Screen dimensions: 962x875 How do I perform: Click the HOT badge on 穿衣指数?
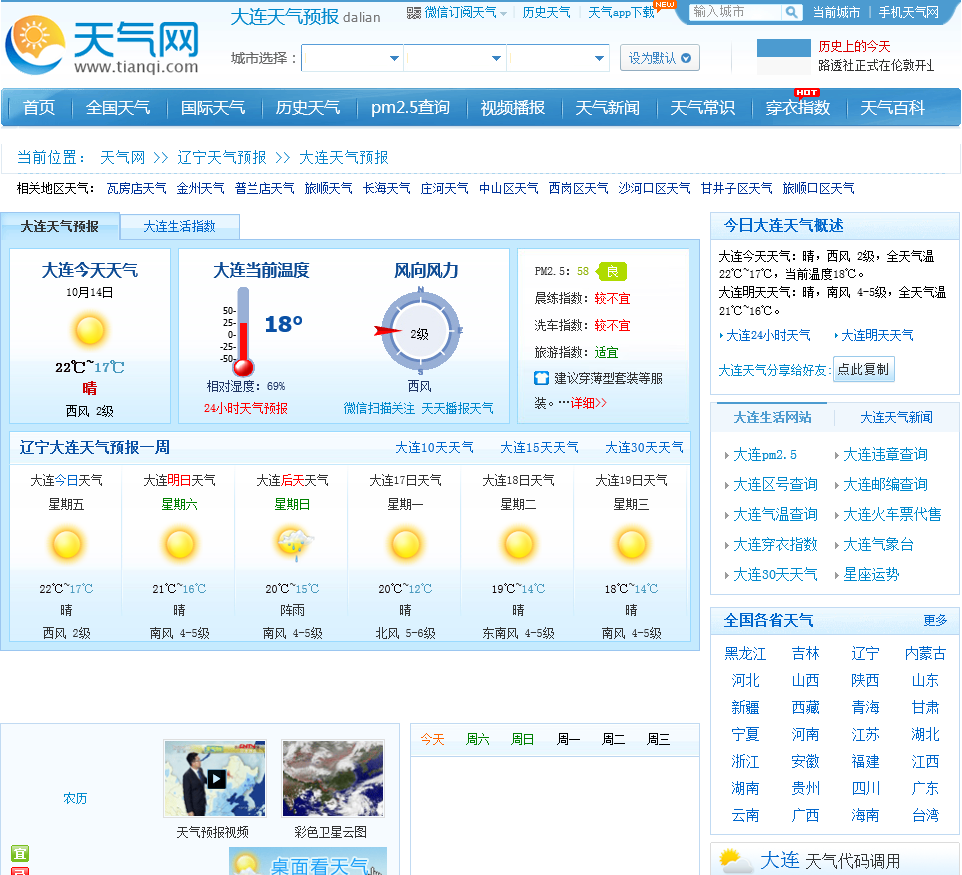[x=807, y=93]
